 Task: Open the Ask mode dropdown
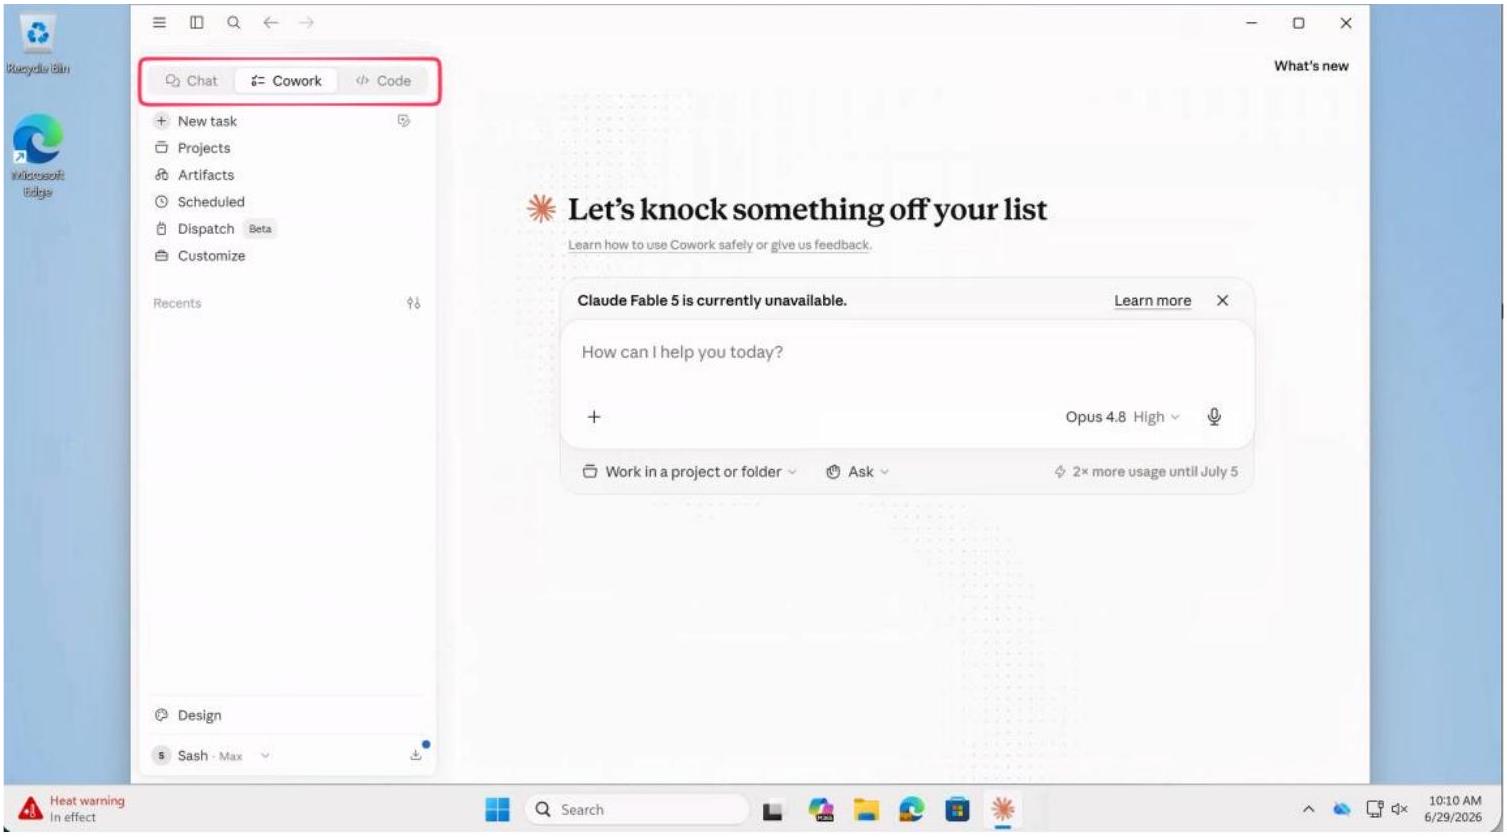(858, 472)
